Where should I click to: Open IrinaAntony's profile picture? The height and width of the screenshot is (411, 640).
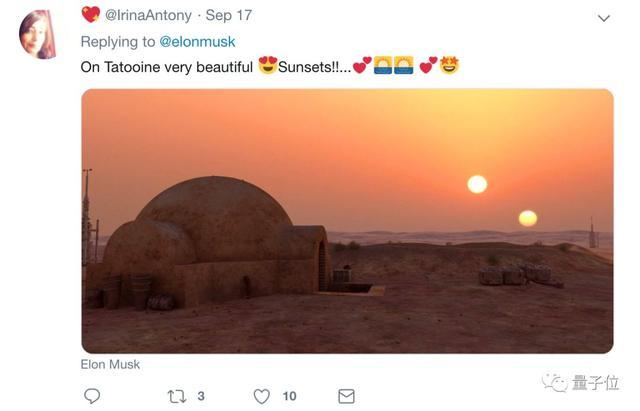(38, 35)
